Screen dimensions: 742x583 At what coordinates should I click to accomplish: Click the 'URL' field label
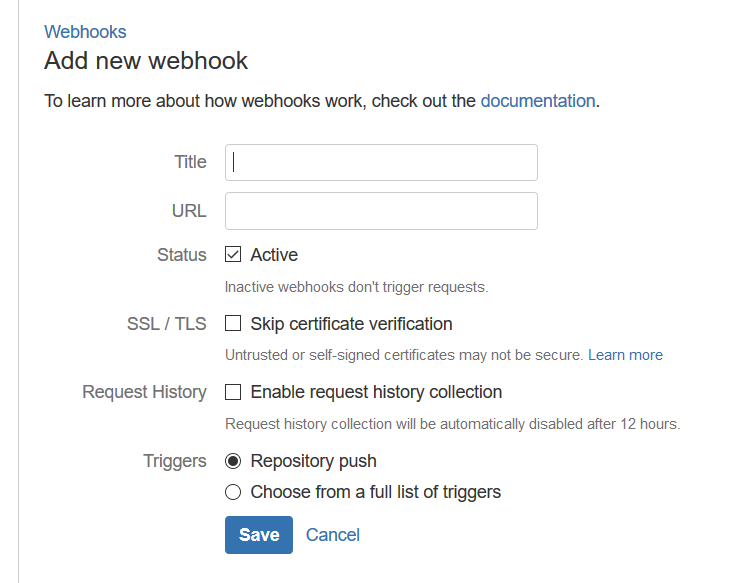coord(189,211)
